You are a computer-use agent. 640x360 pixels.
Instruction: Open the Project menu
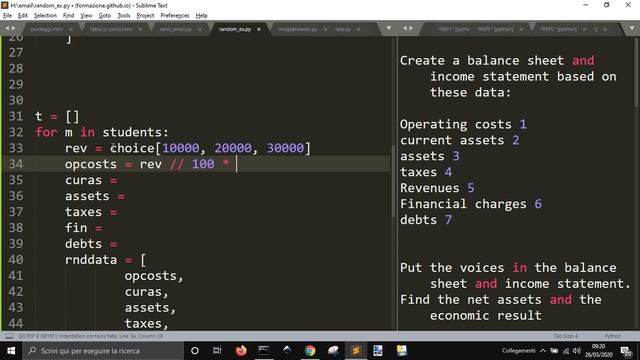[x=145, y=16]
